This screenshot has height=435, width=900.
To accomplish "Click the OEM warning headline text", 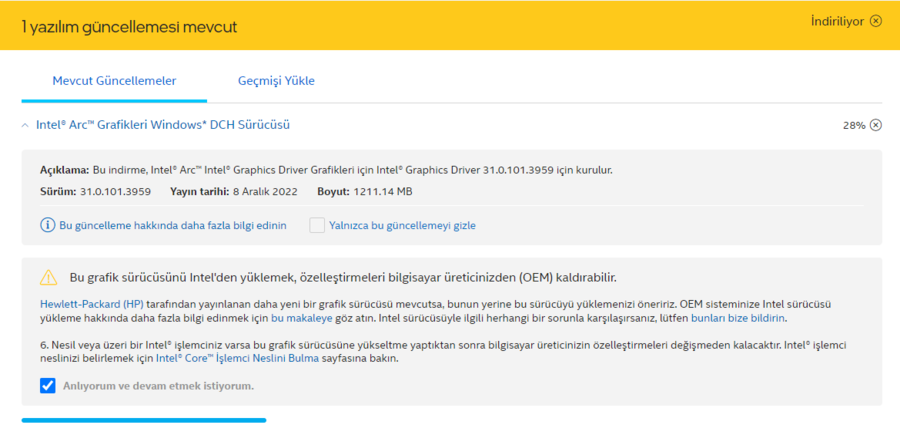I will click(x=343, y=278).
